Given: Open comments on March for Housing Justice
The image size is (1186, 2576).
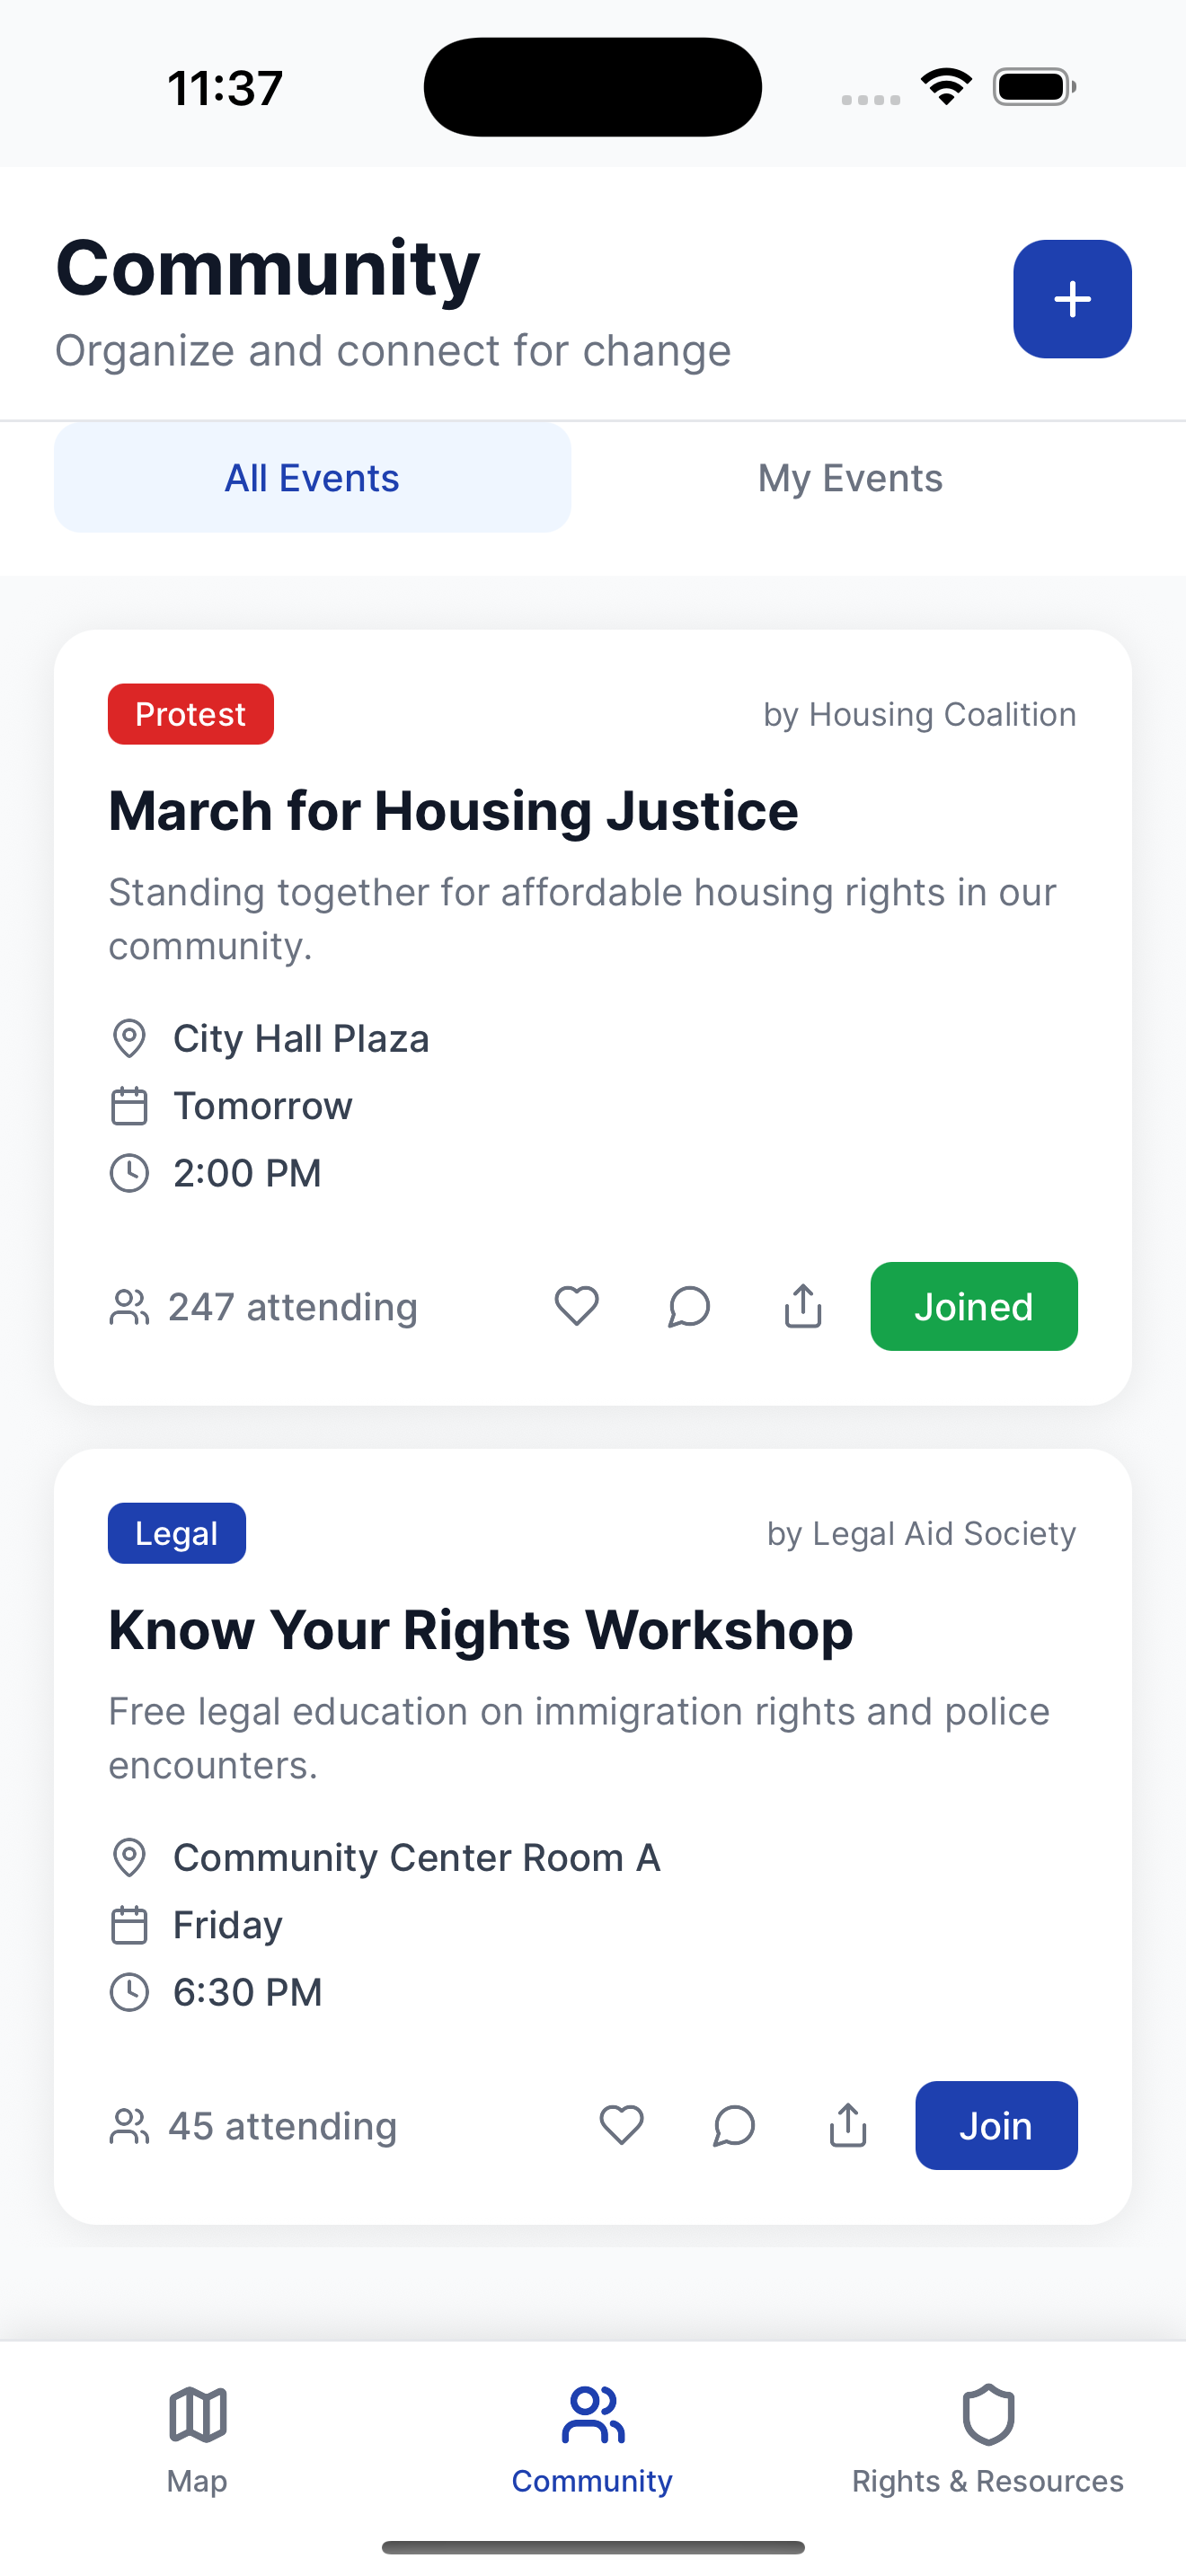Looking at the screenshot, I should click(689, 1306).
